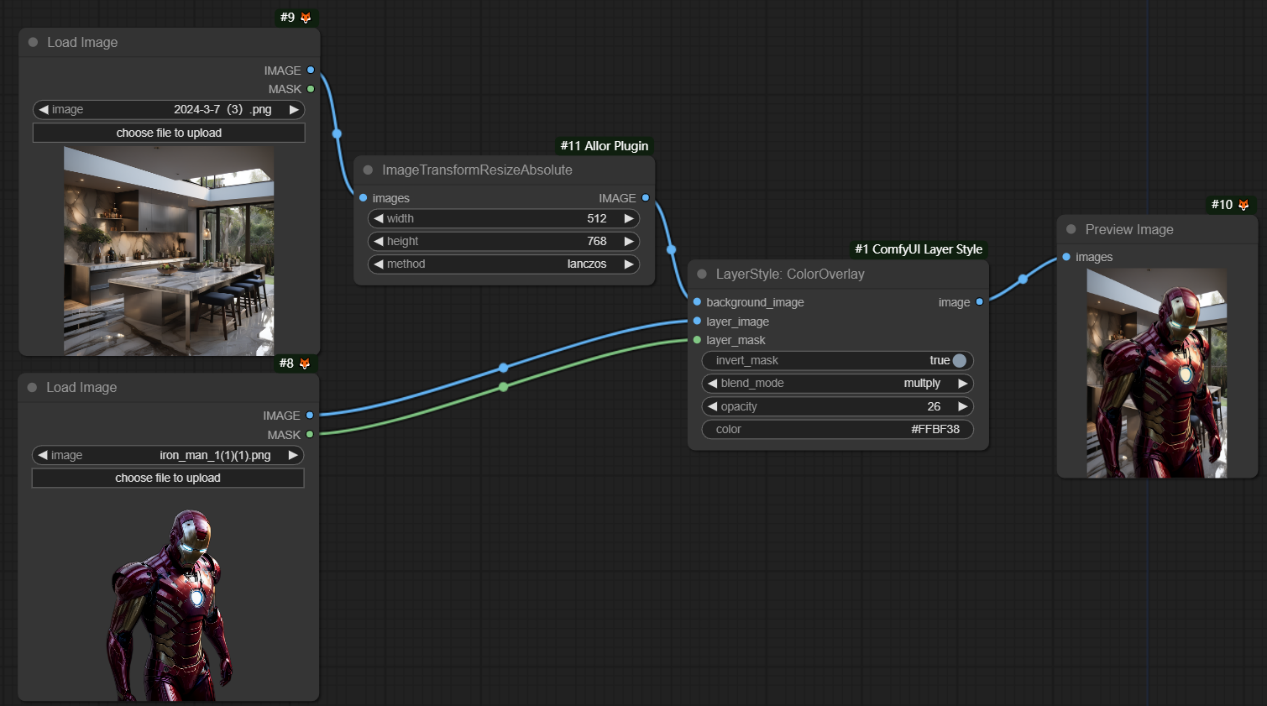1267x706 pixels.
Task: Click the #1 ComfyUI Layer Style badge label
Action: (x=918, y=249)
